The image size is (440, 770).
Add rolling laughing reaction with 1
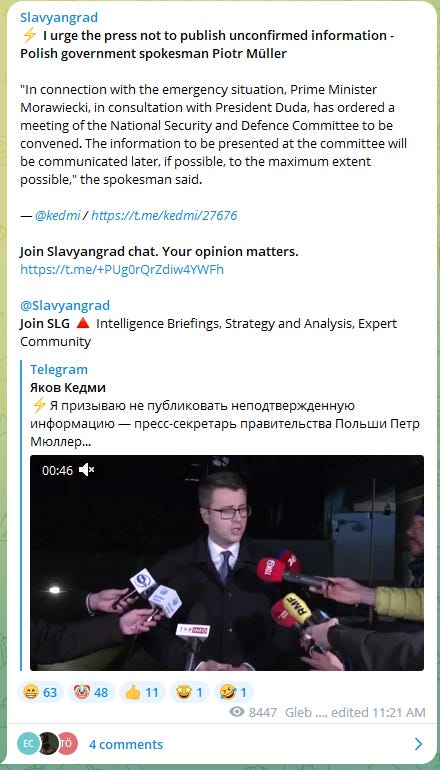pos(234,692)
